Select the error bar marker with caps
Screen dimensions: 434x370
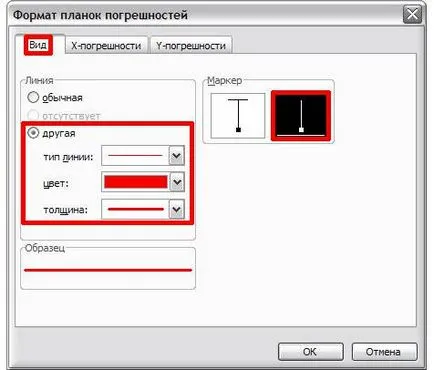[x=238, y=115]
